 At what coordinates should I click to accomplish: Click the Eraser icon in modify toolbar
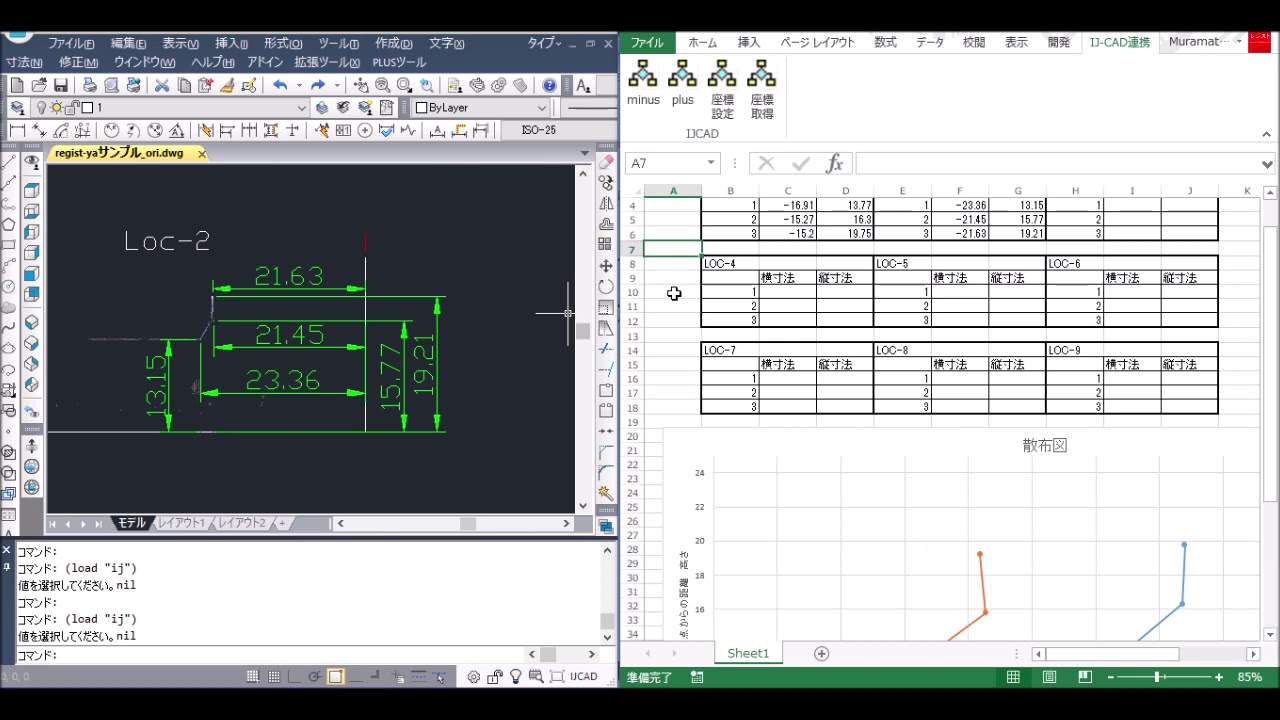[606, 162]
